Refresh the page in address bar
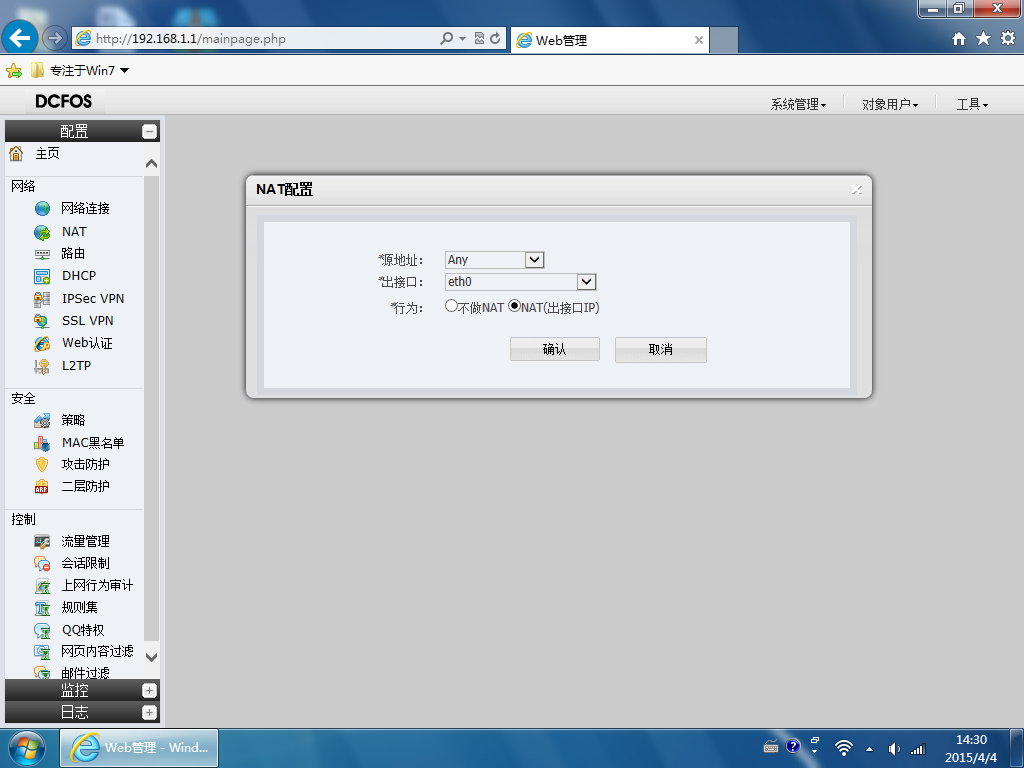 point(495,39)
